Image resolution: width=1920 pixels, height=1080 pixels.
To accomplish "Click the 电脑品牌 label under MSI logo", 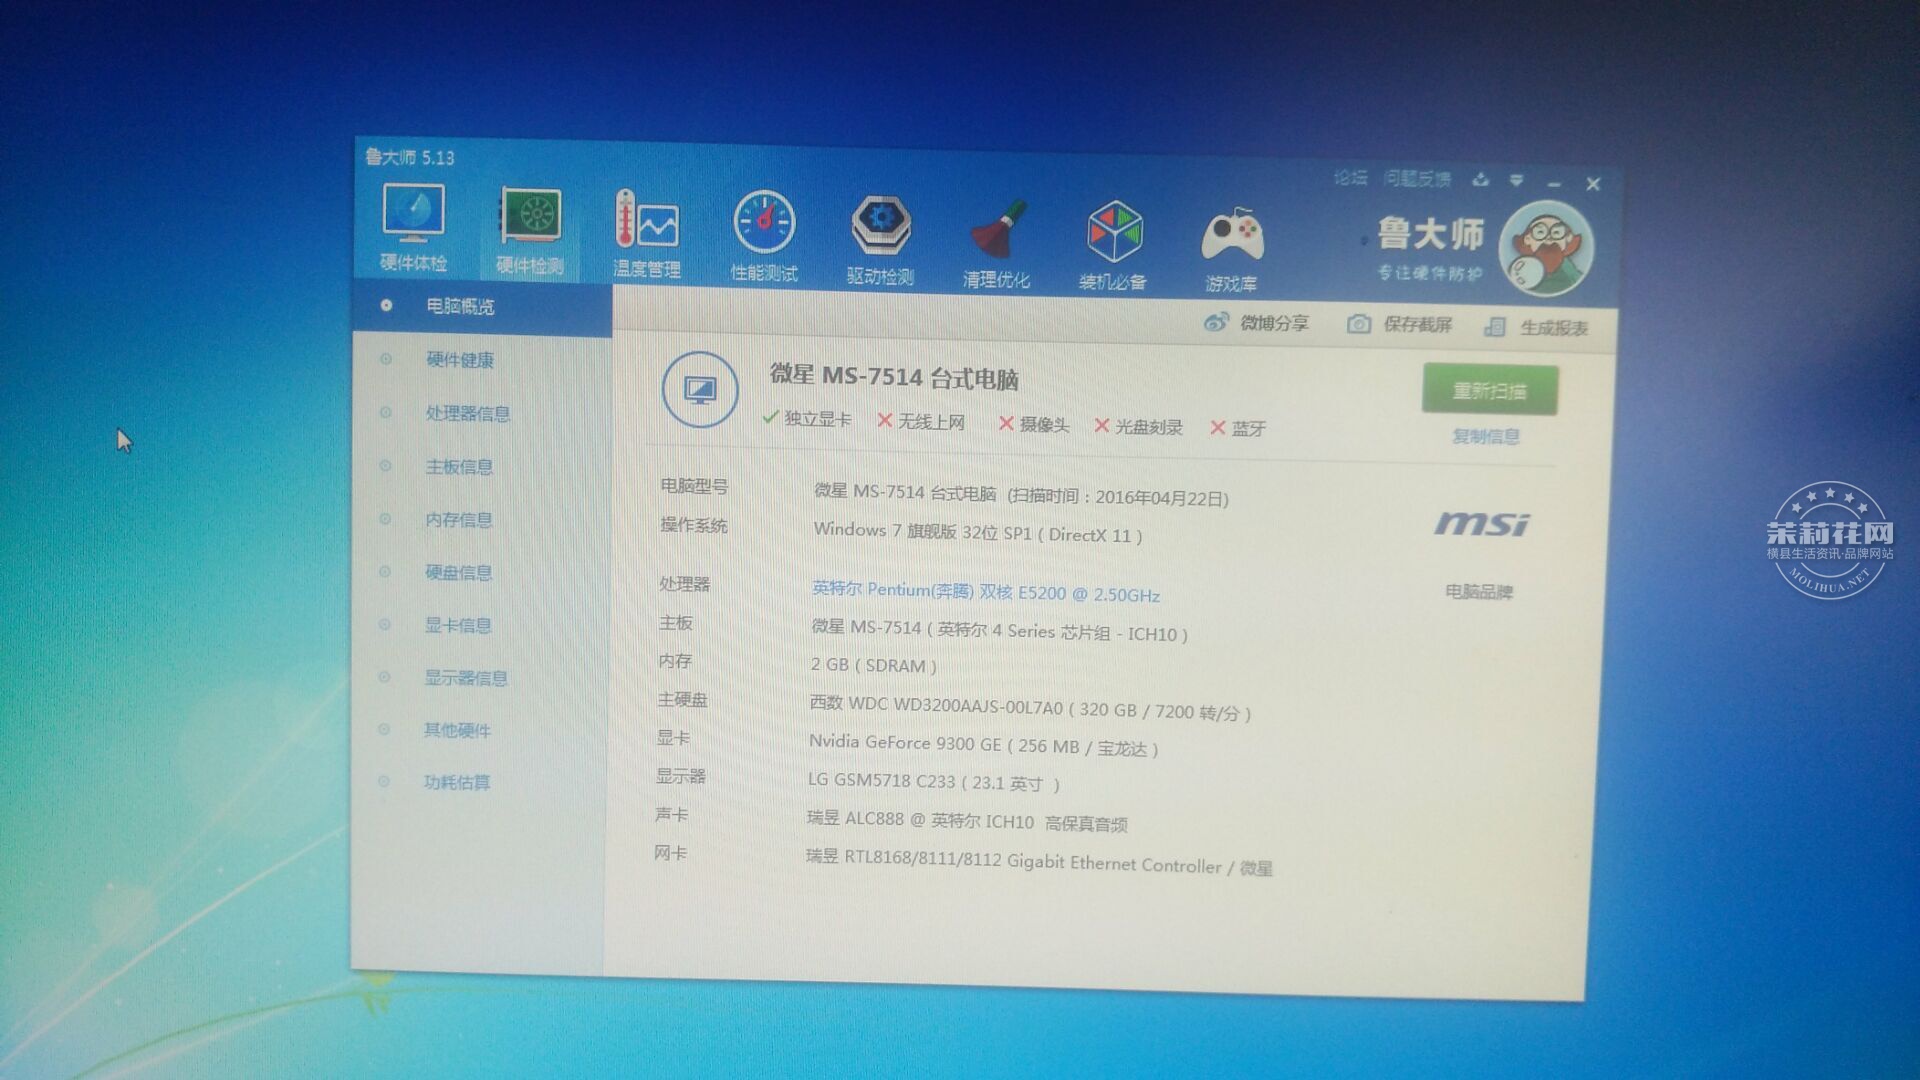I will tap(1479, 592).
